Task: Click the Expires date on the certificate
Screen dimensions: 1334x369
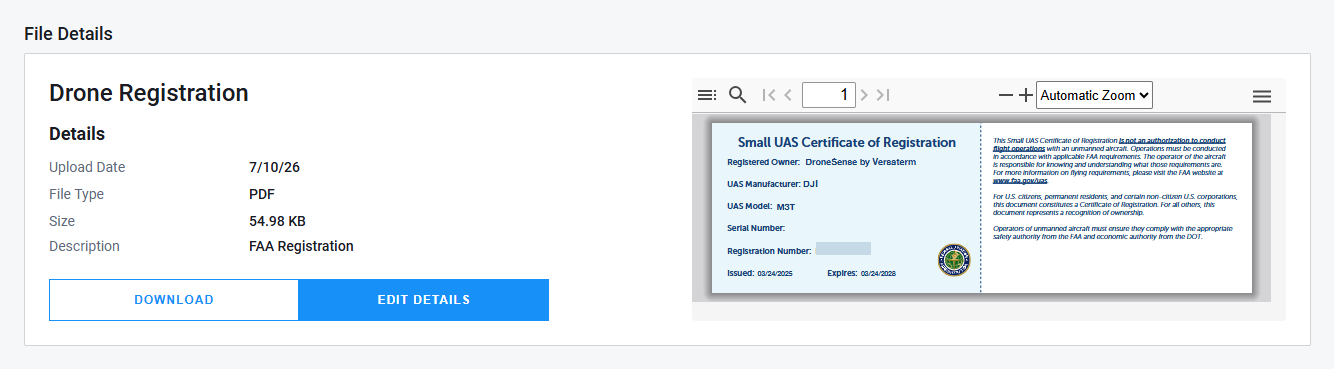Action: [861, 273]
